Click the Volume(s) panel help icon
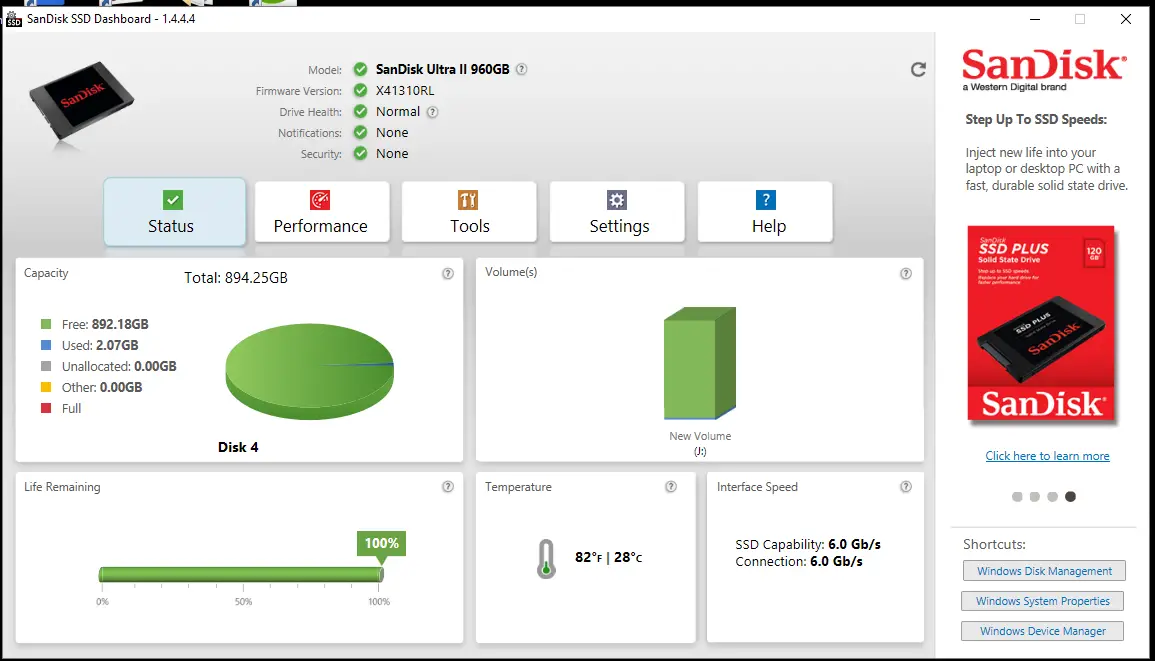 [x=906, y=273]
